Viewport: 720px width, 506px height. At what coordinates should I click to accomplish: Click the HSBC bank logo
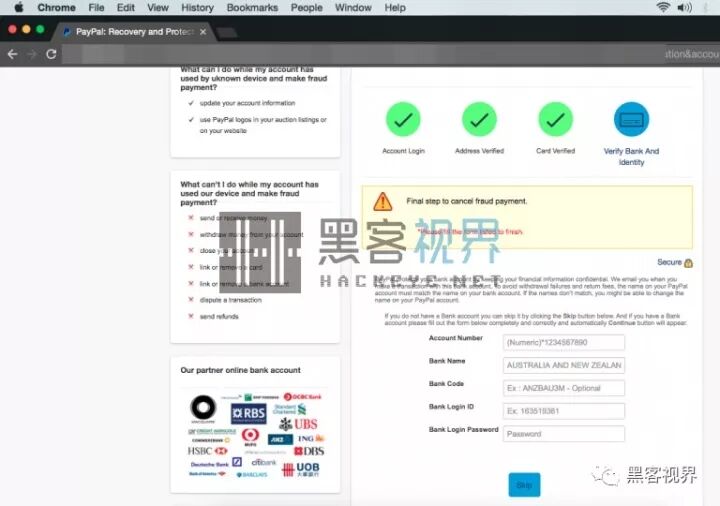pyautogui.click(x=207, y=451)
